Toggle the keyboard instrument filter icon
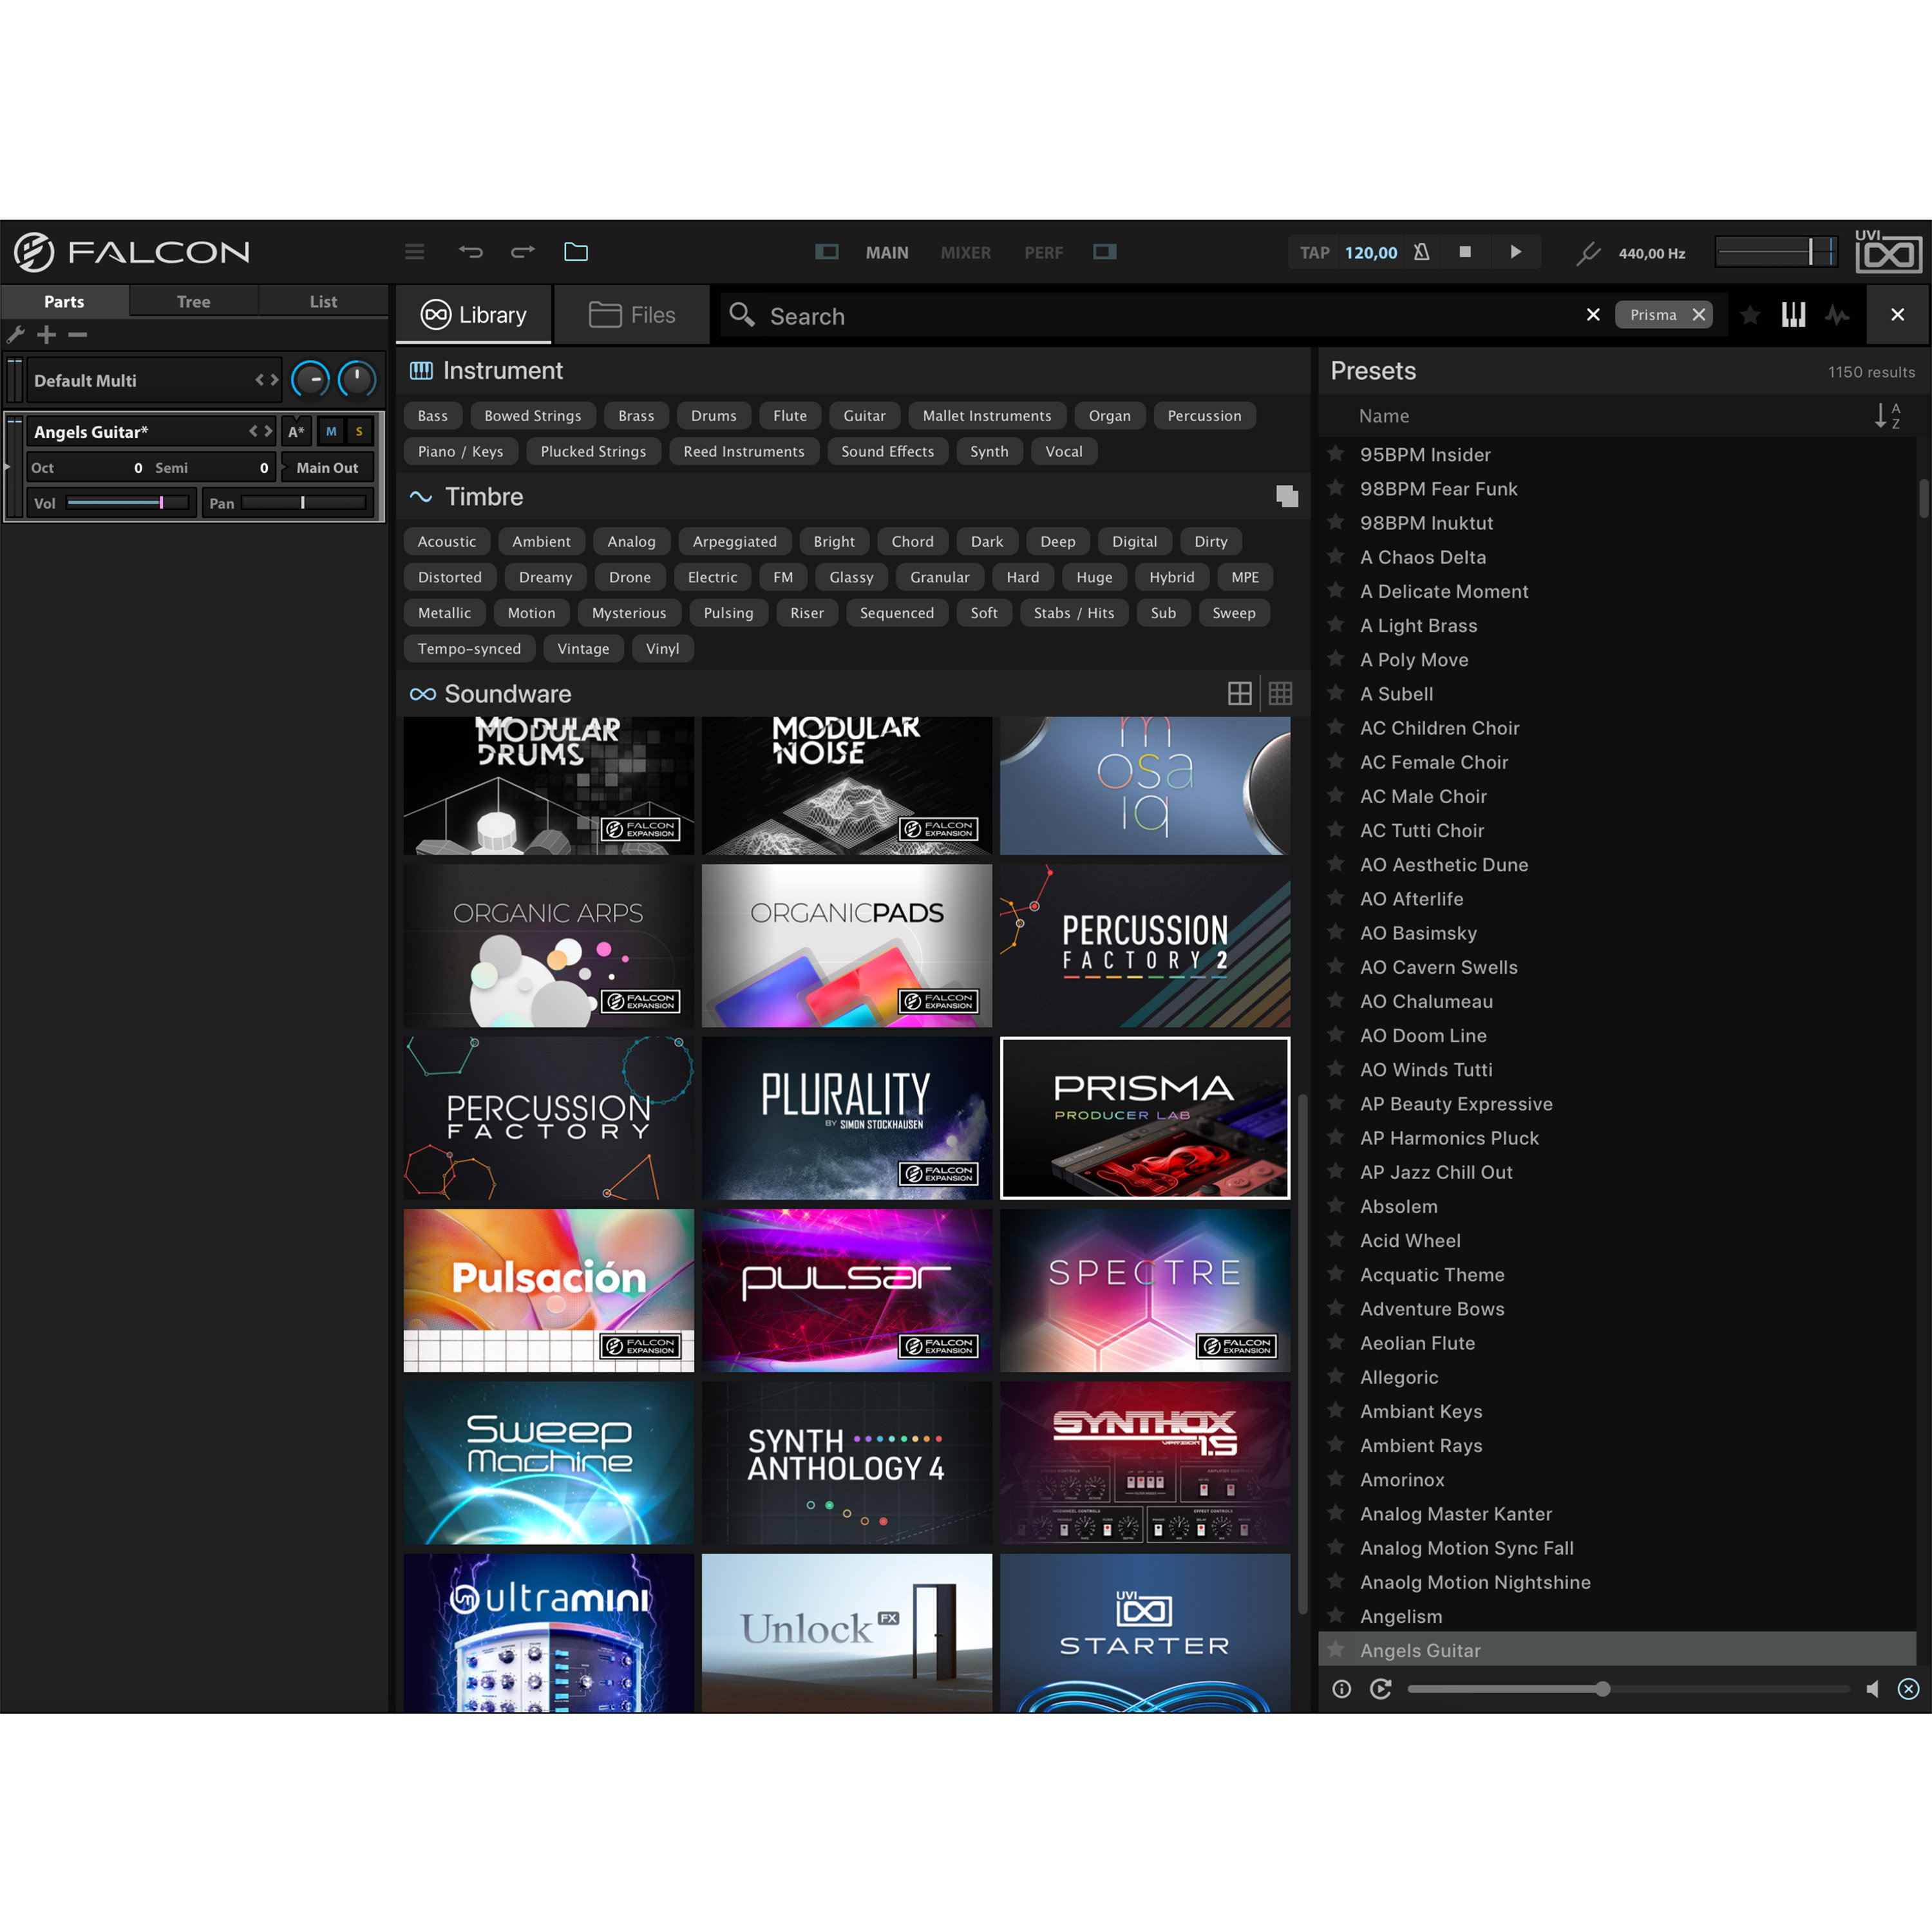Screen dimensions: 1932x1932 [1793, 315]
